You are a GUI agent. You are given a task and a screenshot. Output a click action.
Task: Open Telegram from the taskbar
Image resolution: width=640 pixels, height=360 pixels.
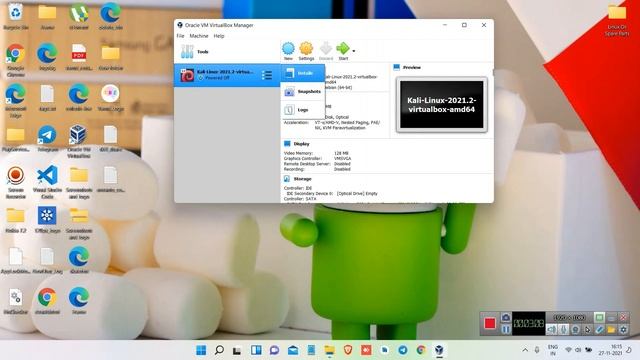click(x=402, y=350)
